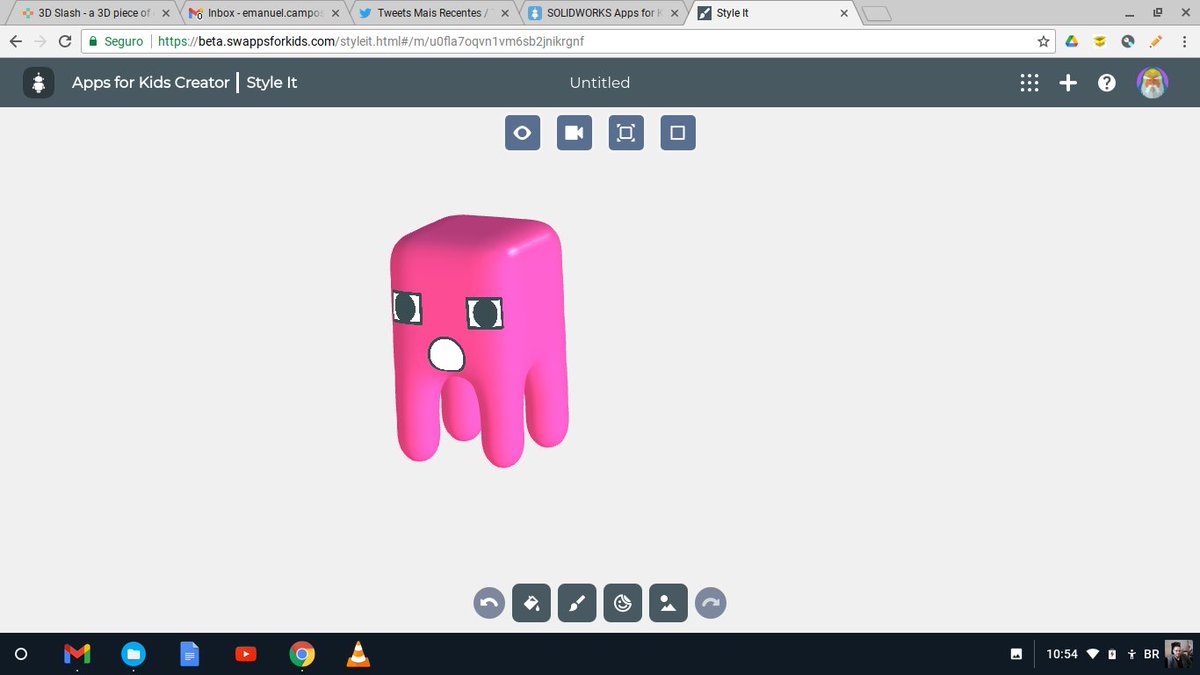Select the Style It browser tab
The image size is (1200, 675).
click(x=773, y=14)
